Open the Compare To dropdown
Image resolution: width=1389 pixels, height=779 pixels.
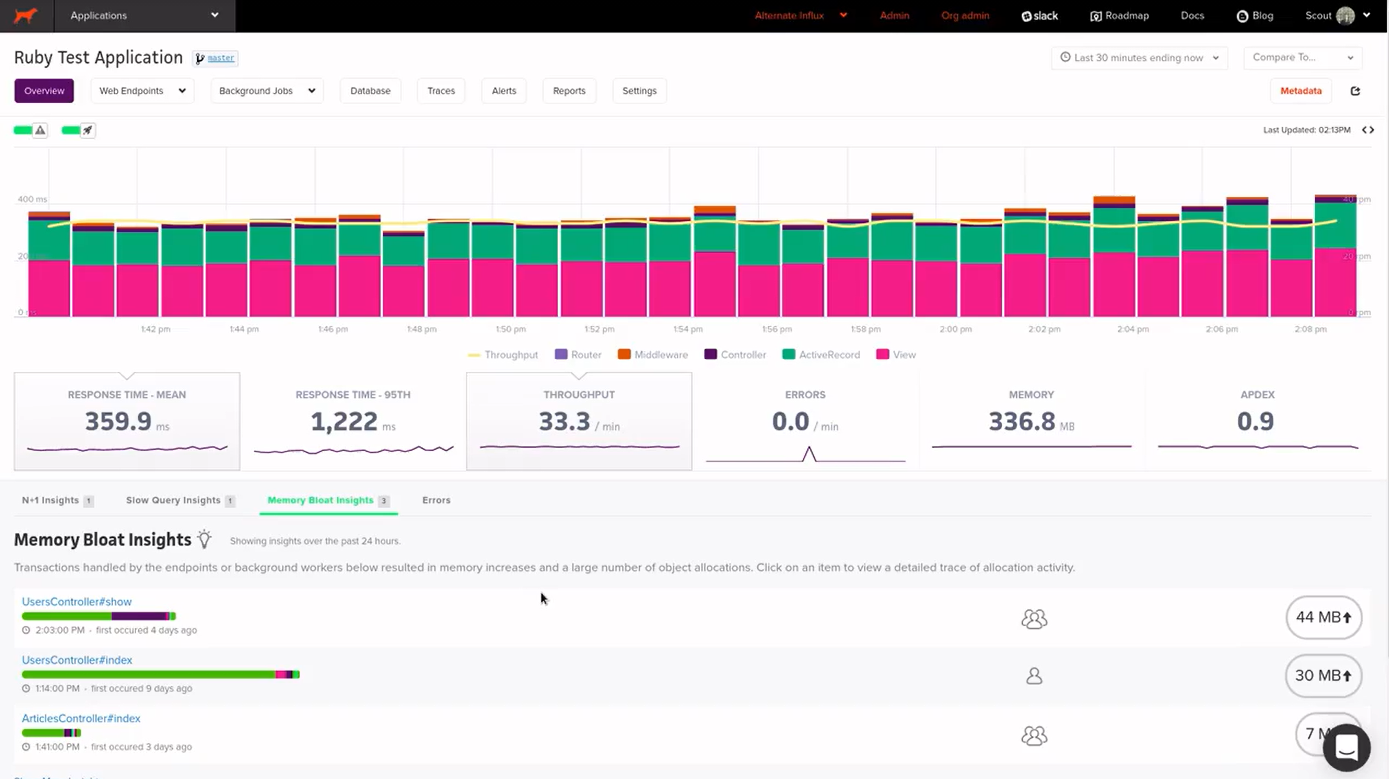coord(1303,58)
